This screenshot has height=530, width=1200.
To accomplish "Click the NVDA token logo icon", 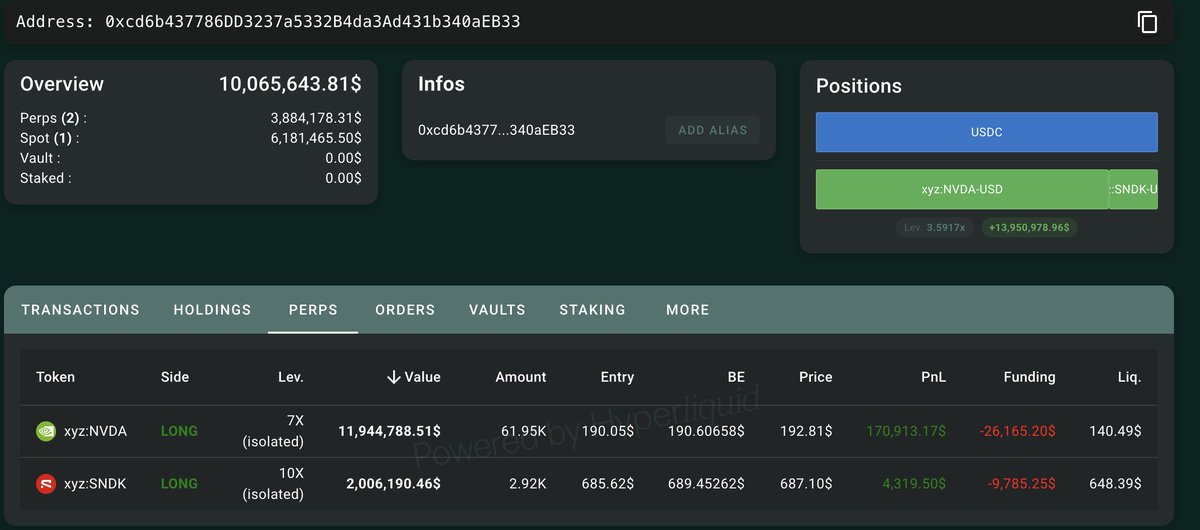I will pos(46,432).
